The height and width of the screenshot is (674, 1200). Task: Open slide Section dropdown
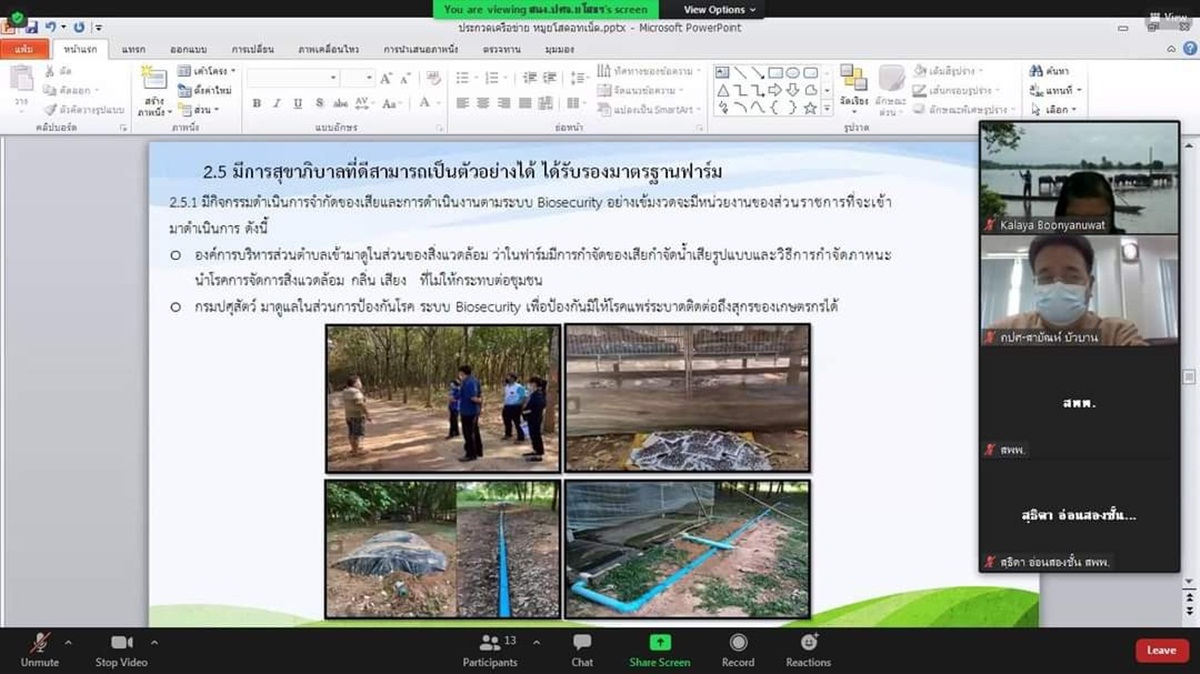[198, 109]
